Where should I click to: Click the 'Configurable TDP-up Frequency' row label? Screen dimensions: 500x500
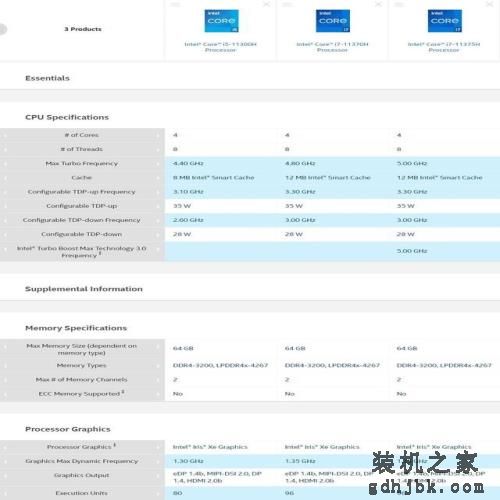tap(82, 192)
